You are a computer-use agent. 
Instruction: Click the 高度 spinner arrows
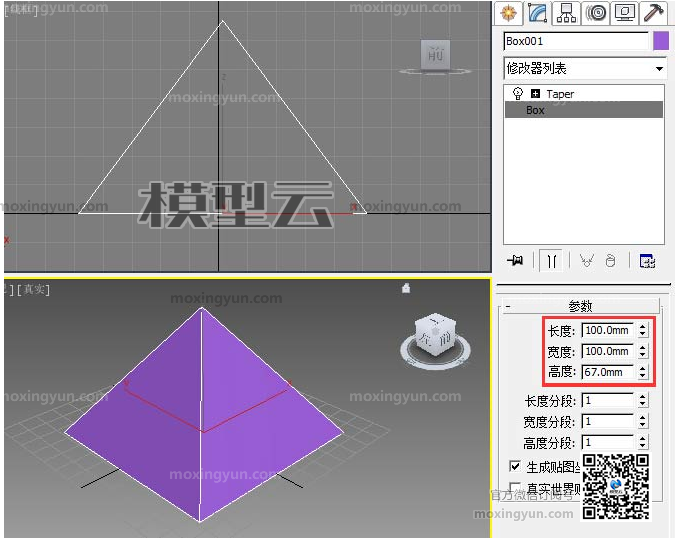coord(643,372)
